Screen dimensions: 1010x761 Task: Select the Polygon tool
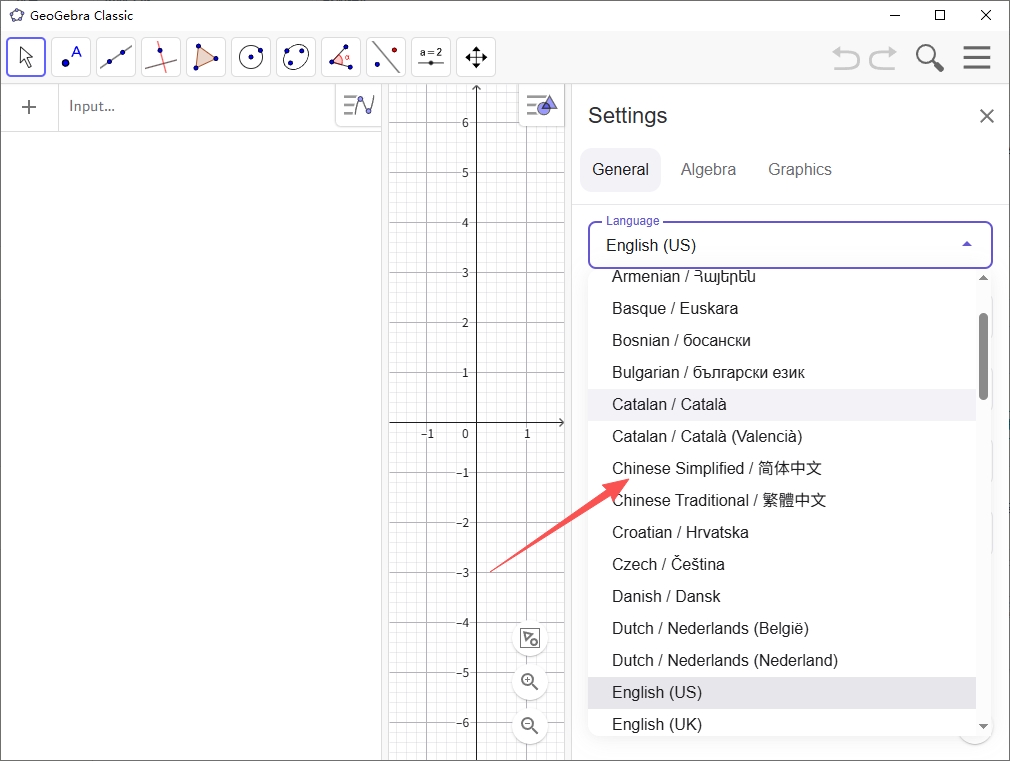pyautogui.click(x=206, y=57)
